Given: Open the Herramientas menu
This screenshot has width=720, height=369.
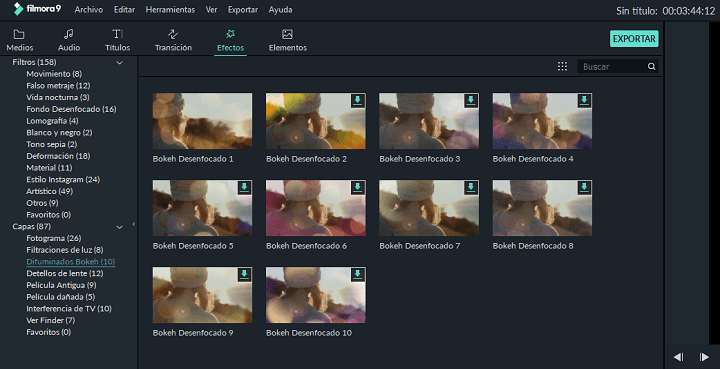Looking at the screenshot, I should 170,10.
